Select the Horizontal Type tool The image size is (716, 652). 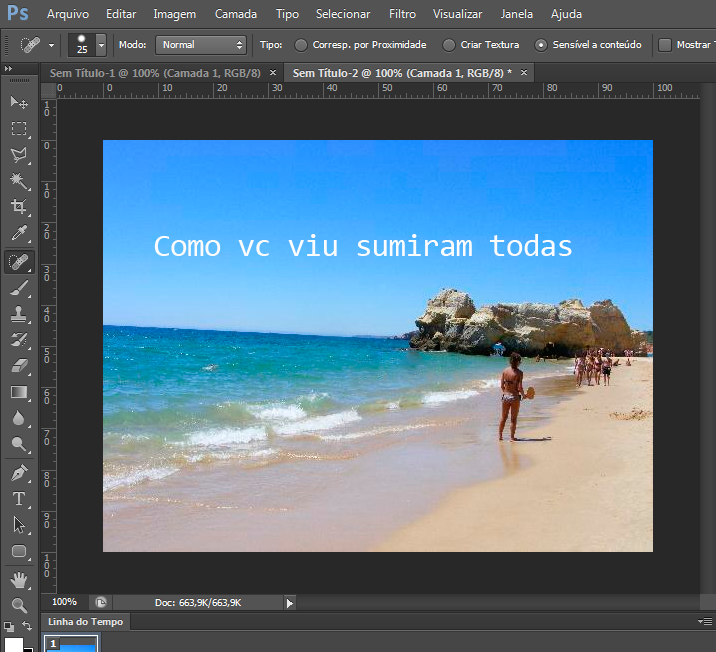point(19,499)
